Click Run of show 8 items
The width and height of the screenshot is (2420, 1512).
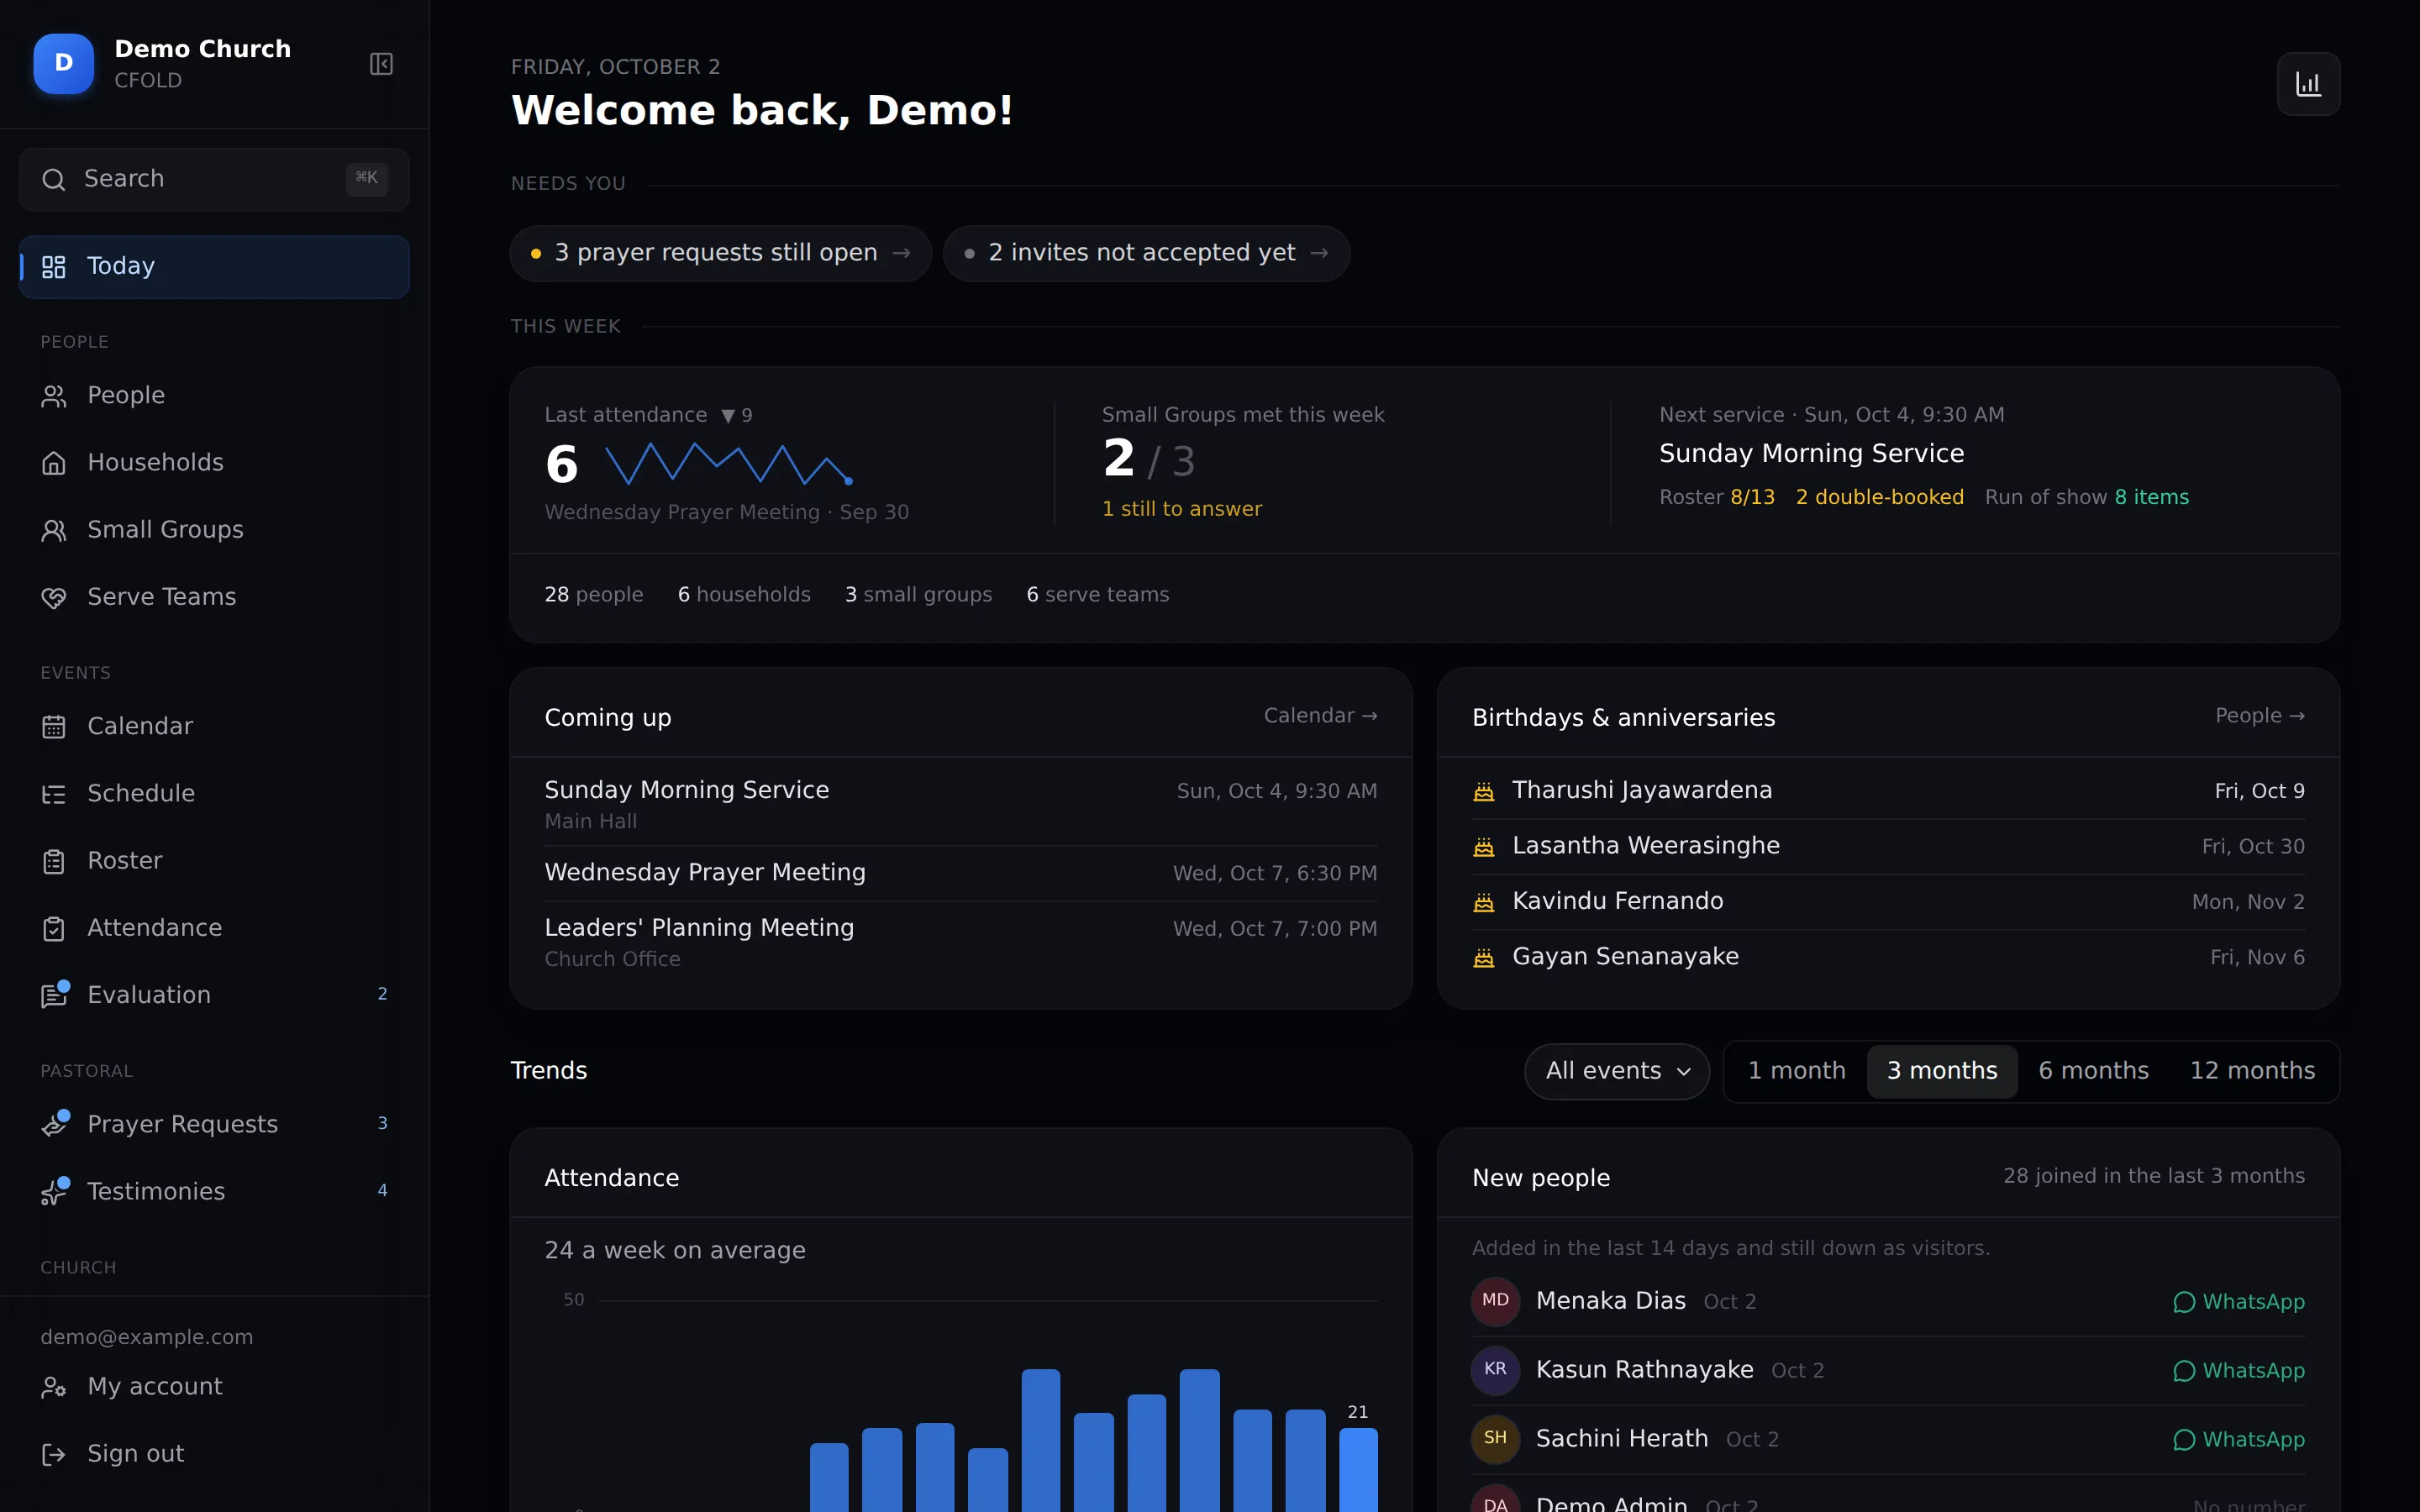[x=2086, y=497]
